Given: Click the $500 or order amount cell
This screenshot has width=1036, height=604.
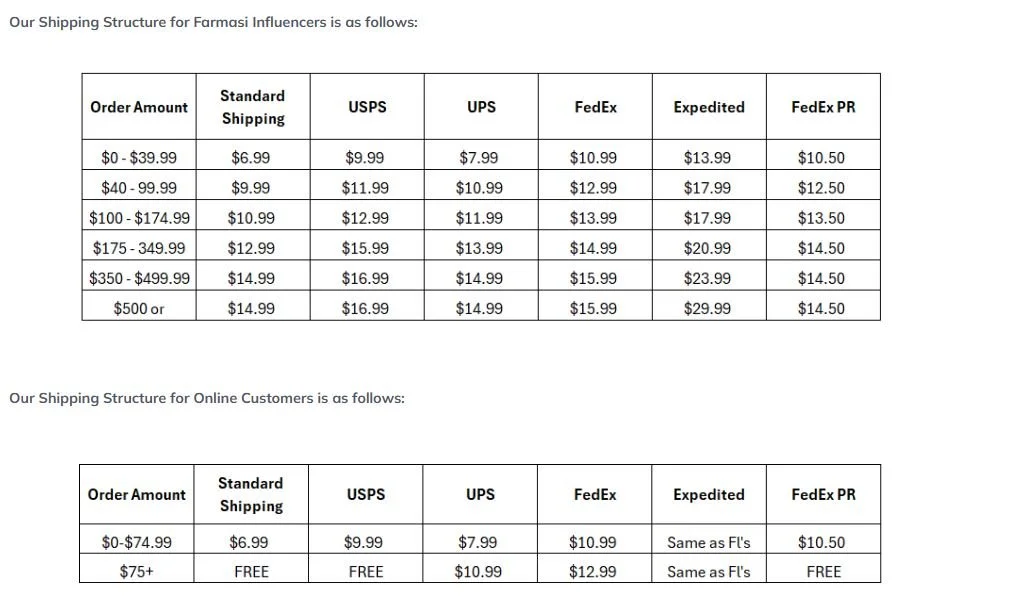Looking at the screenshot, I should 139,309.
